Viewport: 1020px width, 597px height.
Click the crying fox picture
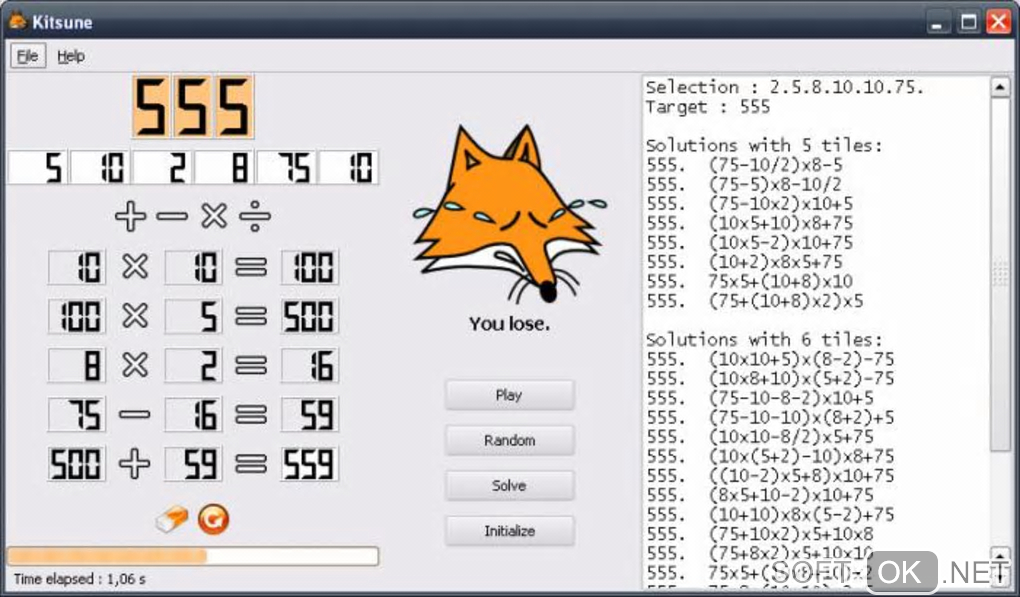(509, 215)
